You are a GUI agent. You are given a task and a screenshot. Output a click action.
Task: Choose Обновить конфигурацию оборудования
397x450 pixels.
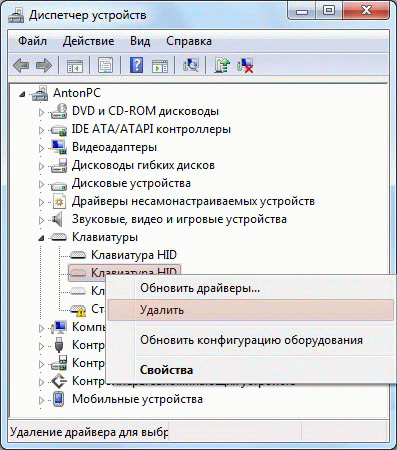tap(251, 340)
